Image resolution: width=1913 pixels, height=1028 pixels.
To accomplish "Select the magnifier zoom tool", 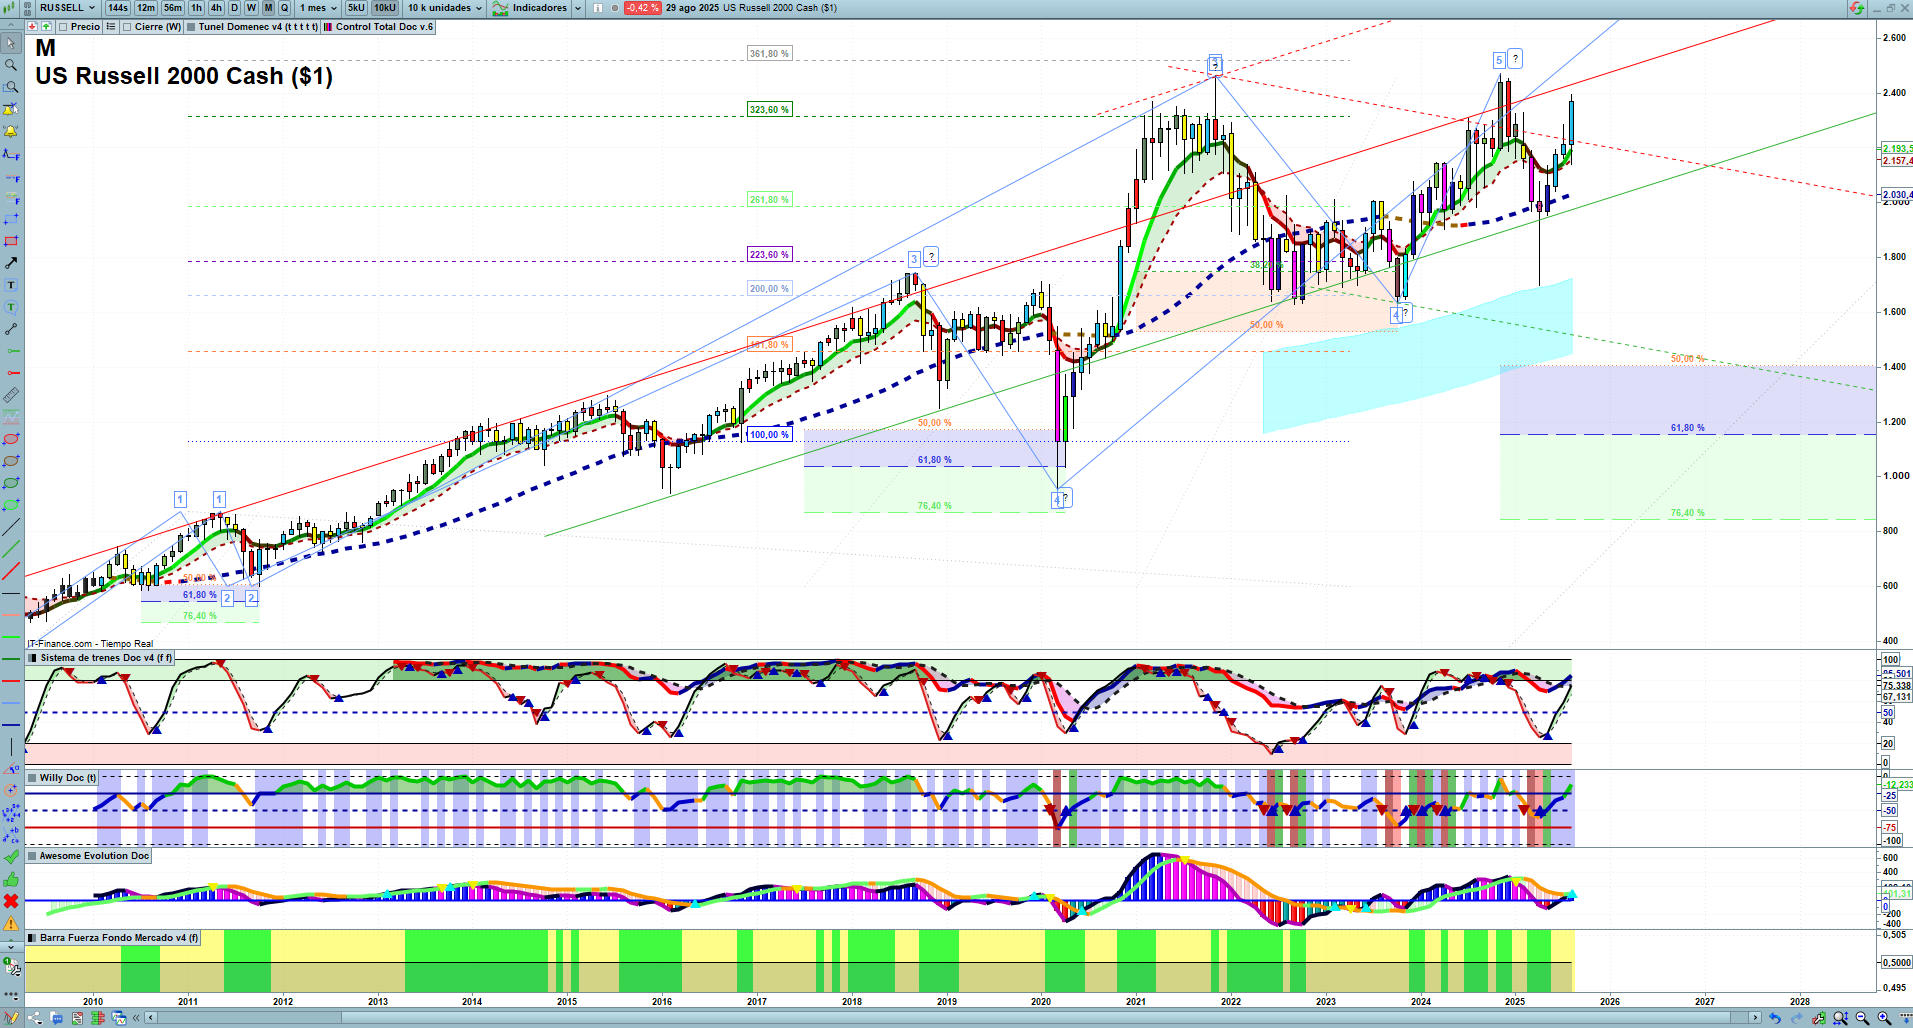I will point(11,65).
